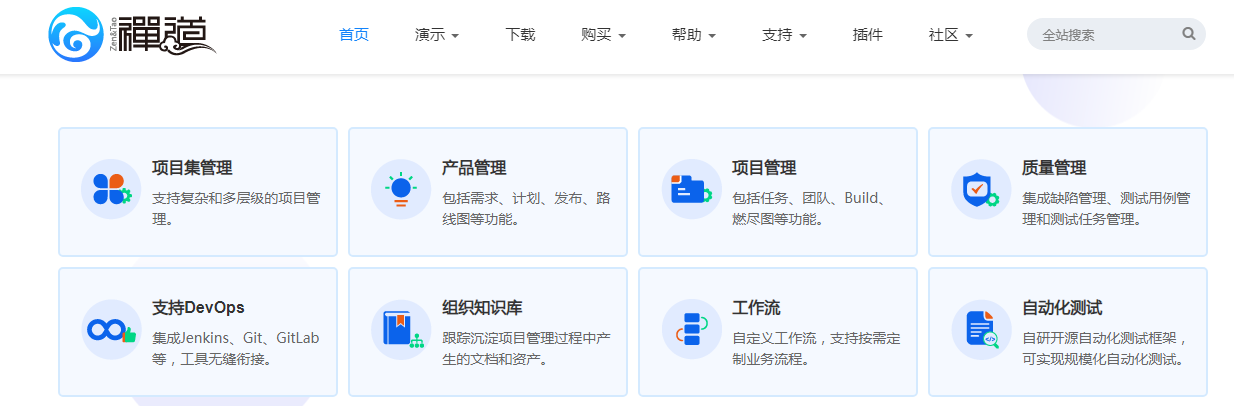The width and height of the screenshot is (1234, 406).
Task: Click the 产品管理 lightbulb icon
Action: pyautogui.click(x=401, y=189)
